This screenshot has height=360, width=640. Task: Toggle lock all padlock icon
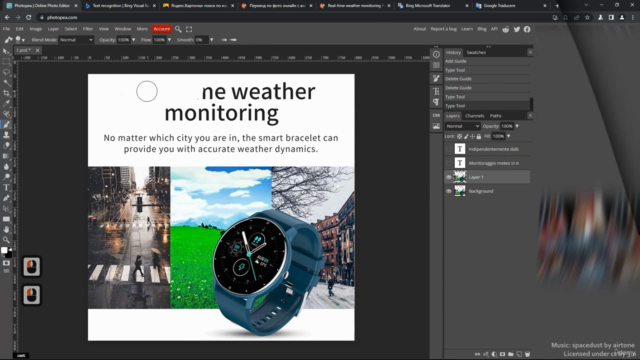pos(478,136)
